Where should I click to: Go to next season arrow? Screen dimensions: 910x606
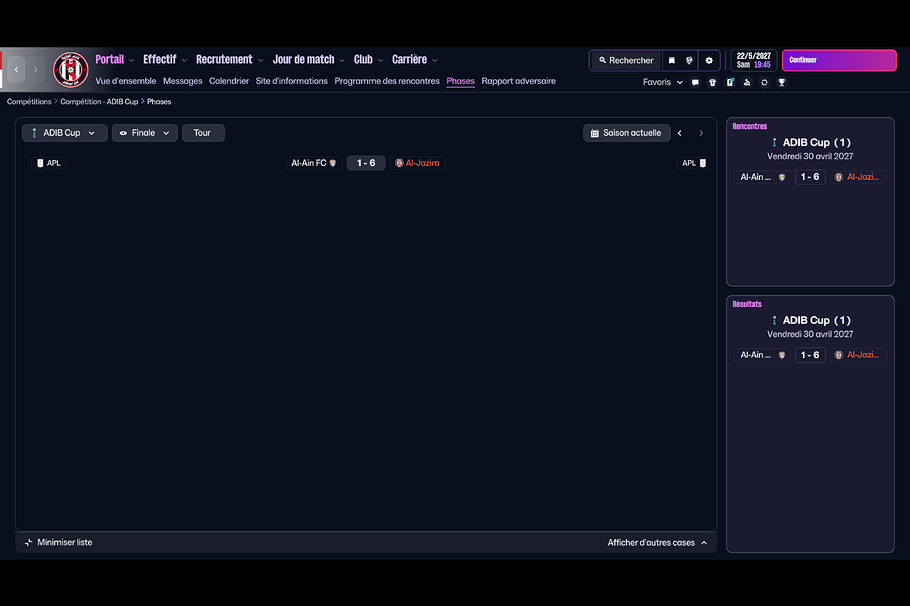[701, 133]
